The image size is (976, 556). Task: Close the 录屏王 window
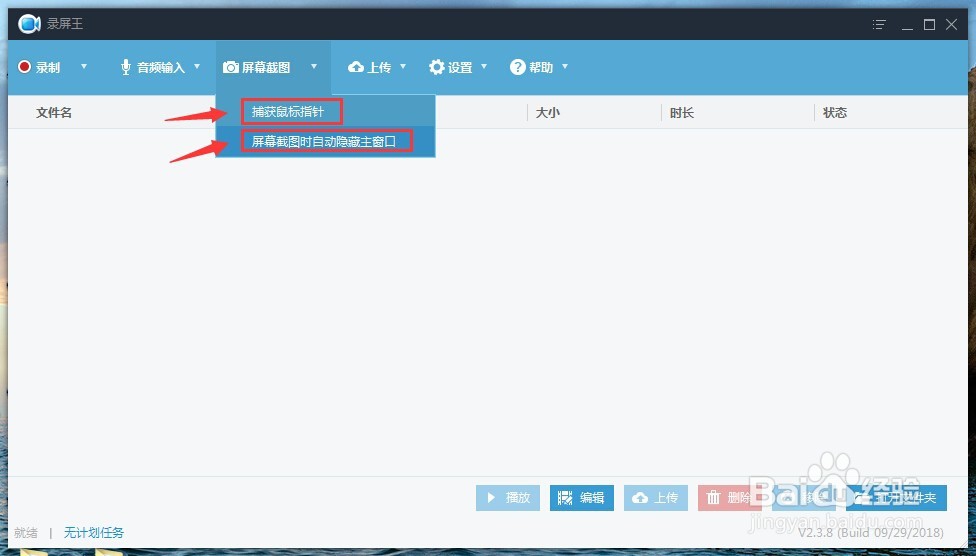[951, 25]
